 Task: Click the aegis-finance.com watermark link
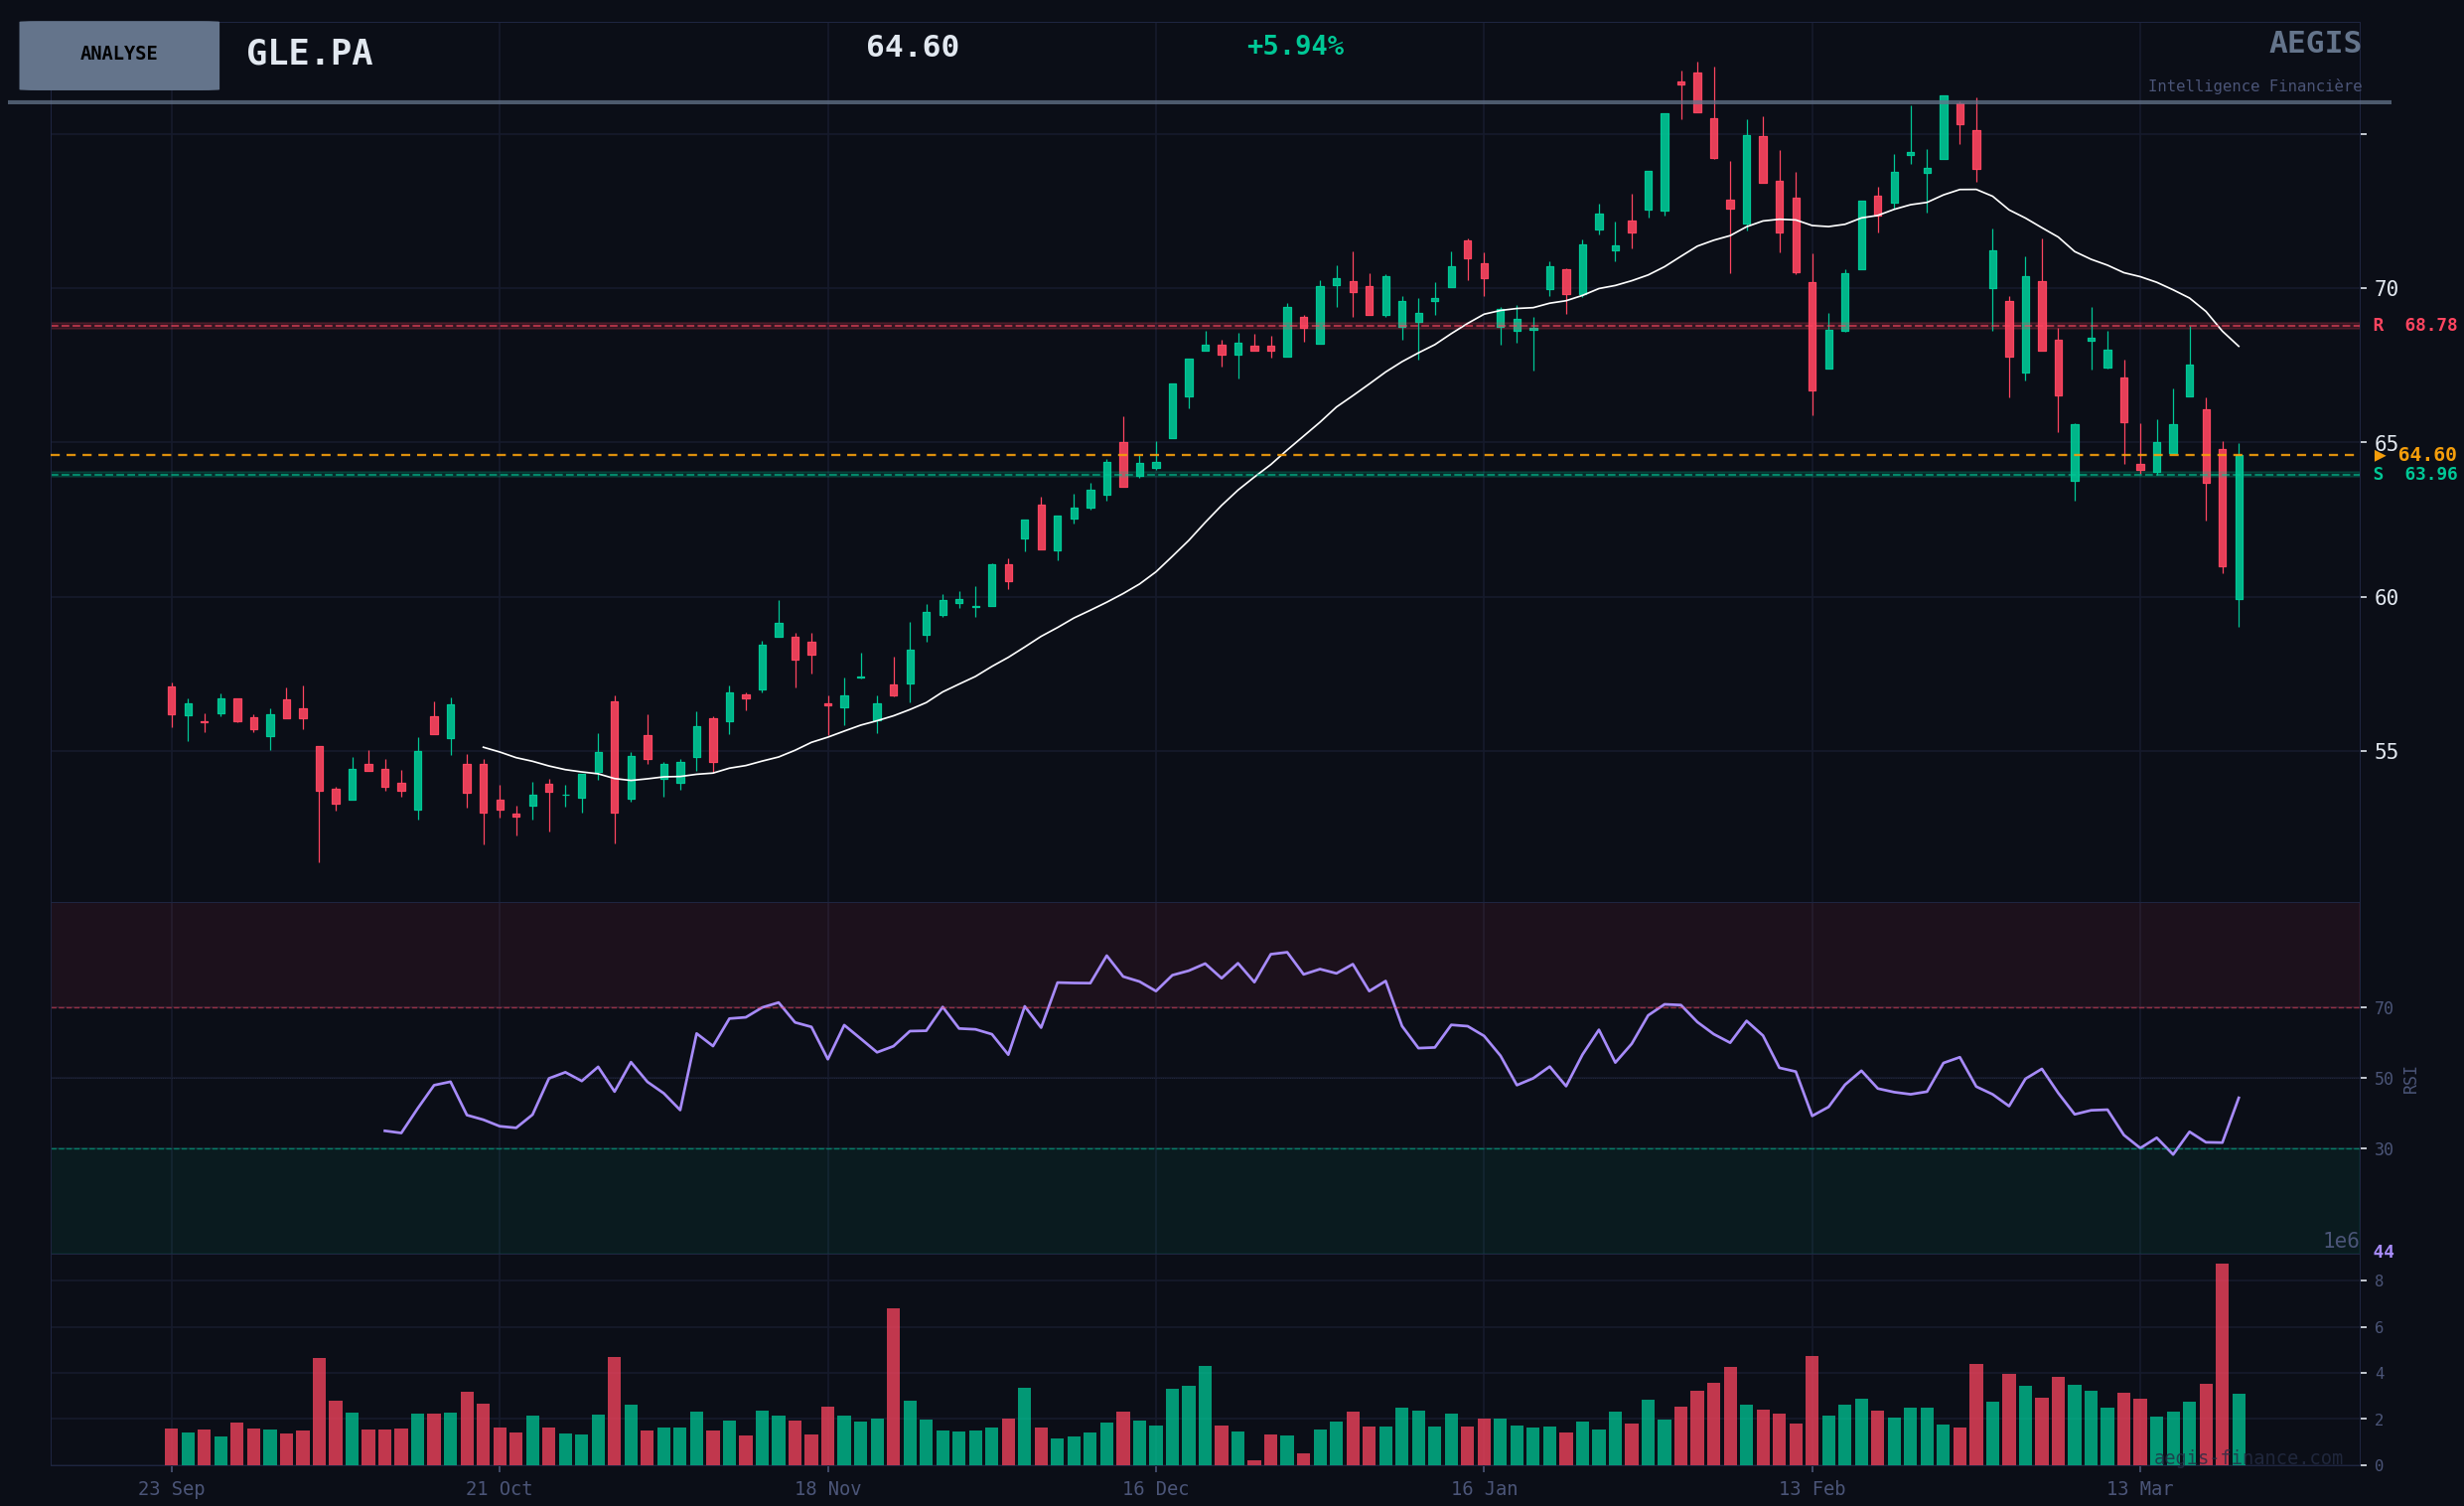pos(2247,1458)
